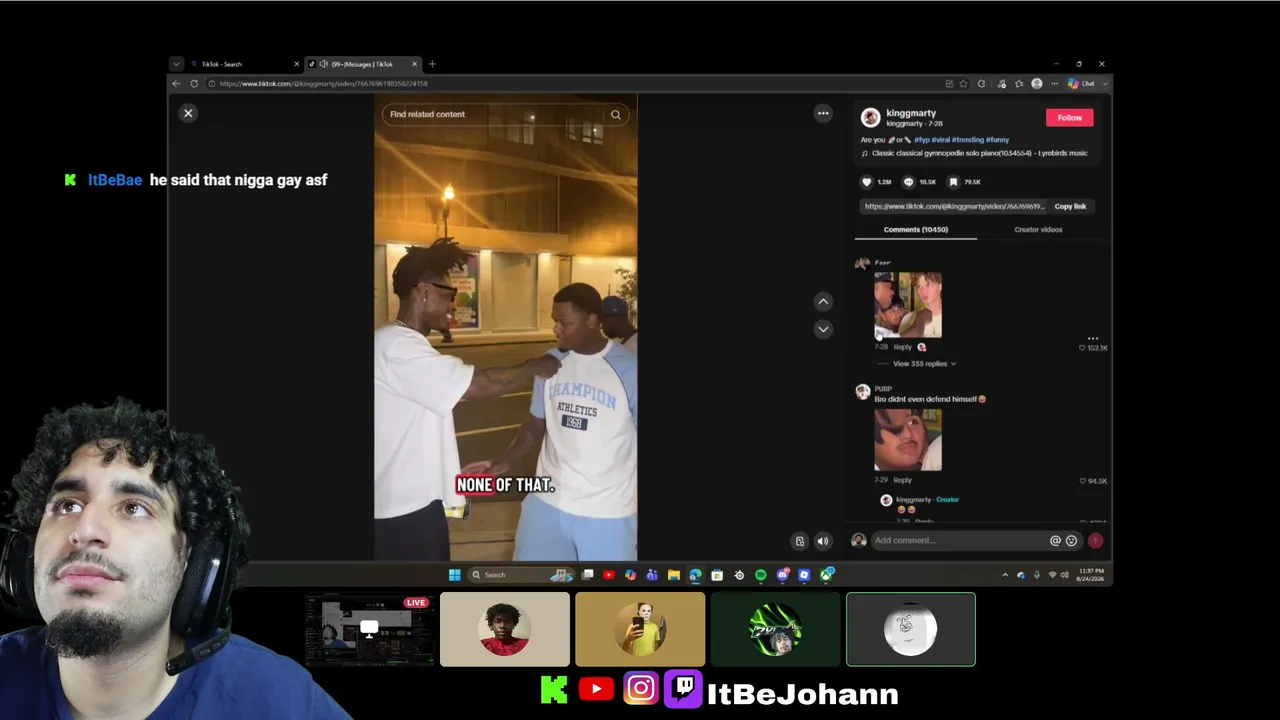Select the green logo participant tile

tap(776, 630)
